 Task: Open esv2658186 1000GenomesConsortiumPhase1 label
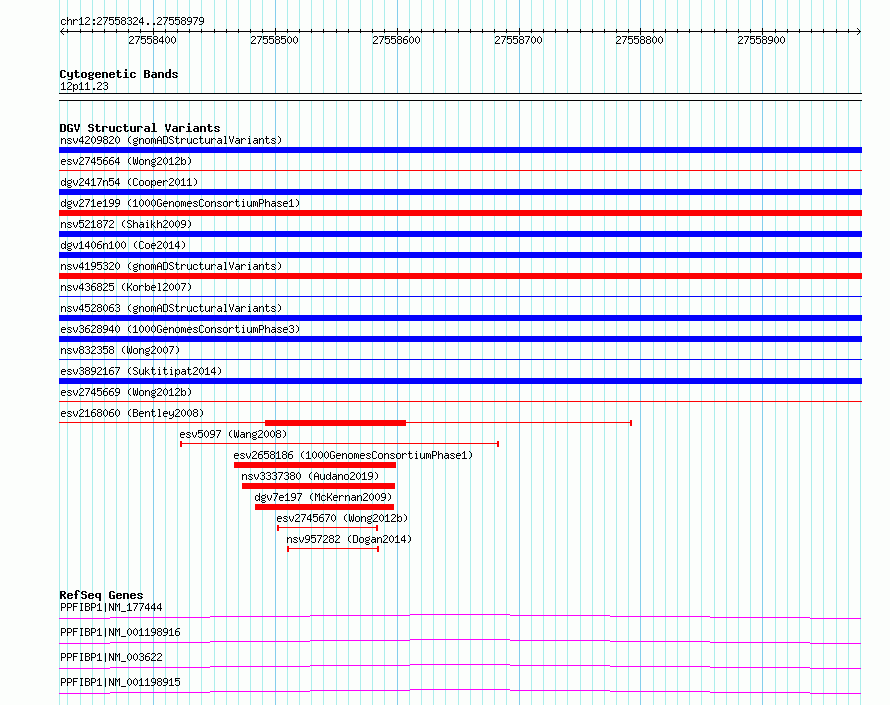353,455
